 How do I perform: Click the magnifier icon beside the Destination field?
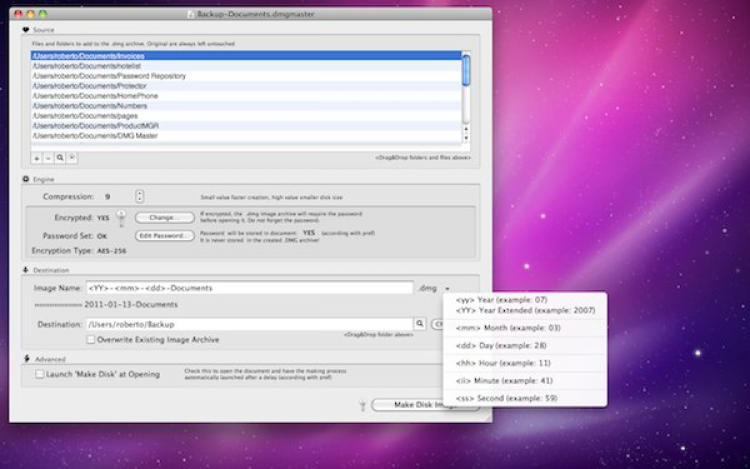point(420,324)
